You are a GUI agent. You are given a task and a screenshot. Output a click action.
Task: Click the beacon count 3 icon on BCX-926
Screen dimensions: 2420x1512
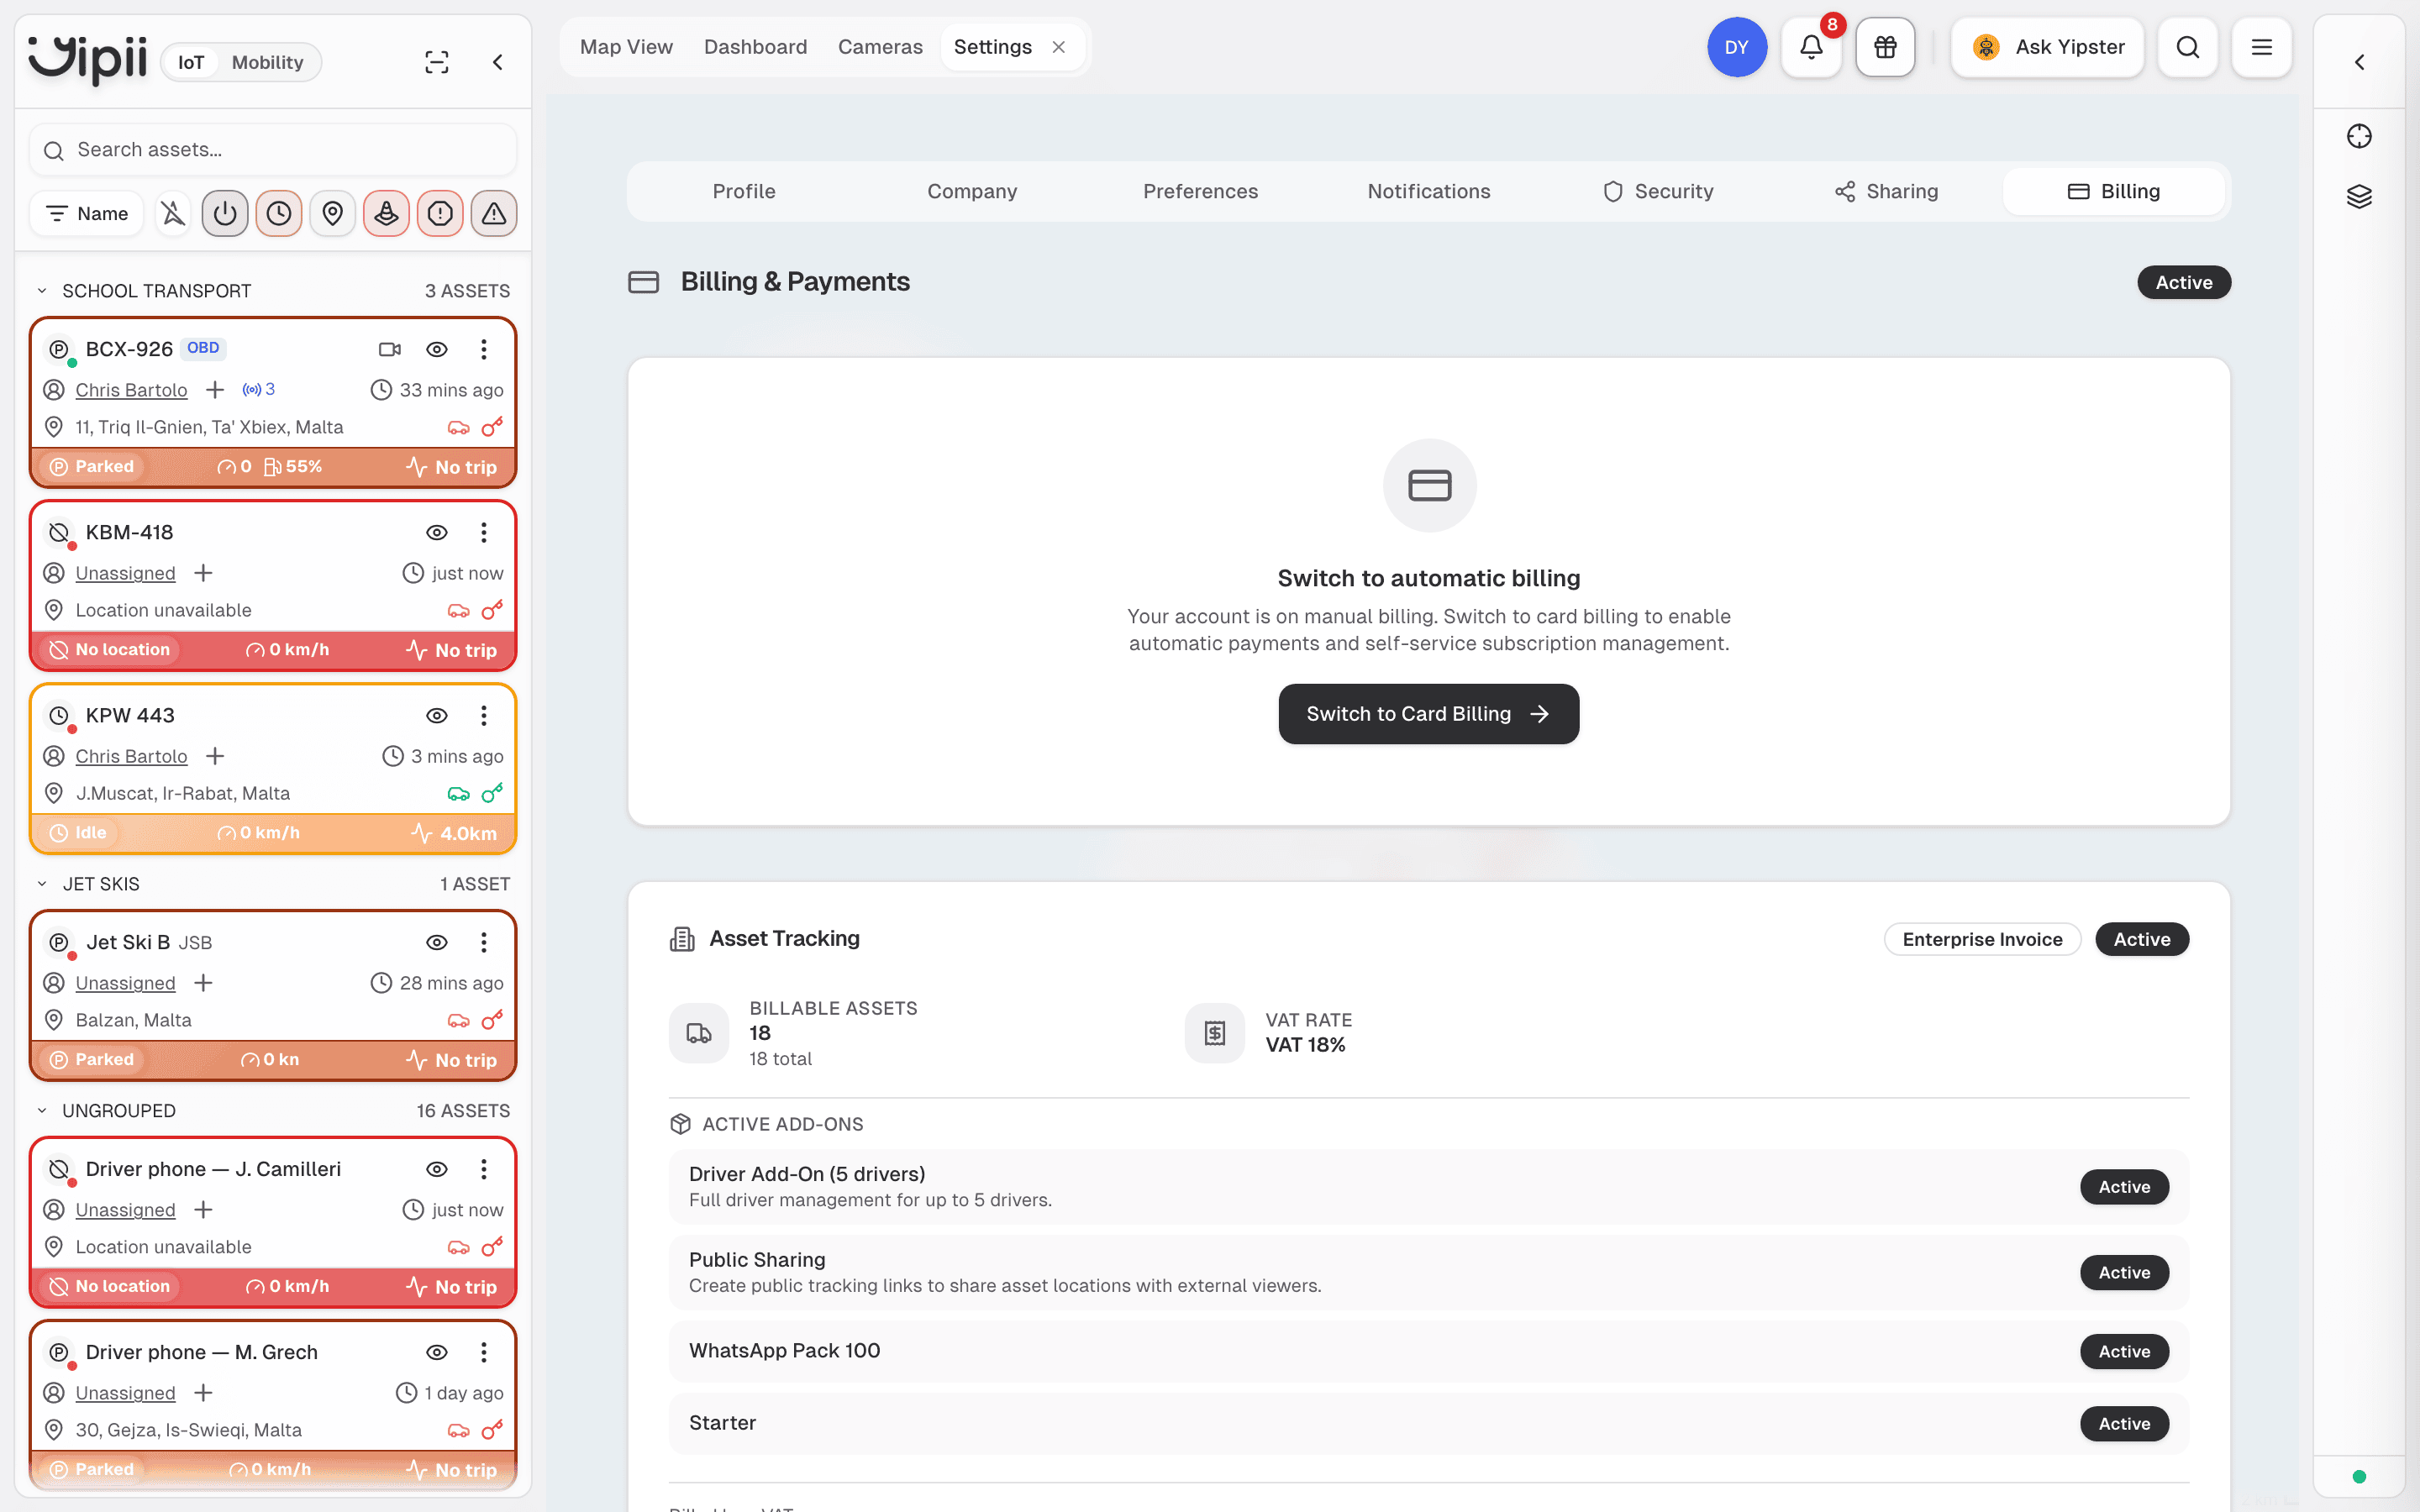[x=258, y=389]
